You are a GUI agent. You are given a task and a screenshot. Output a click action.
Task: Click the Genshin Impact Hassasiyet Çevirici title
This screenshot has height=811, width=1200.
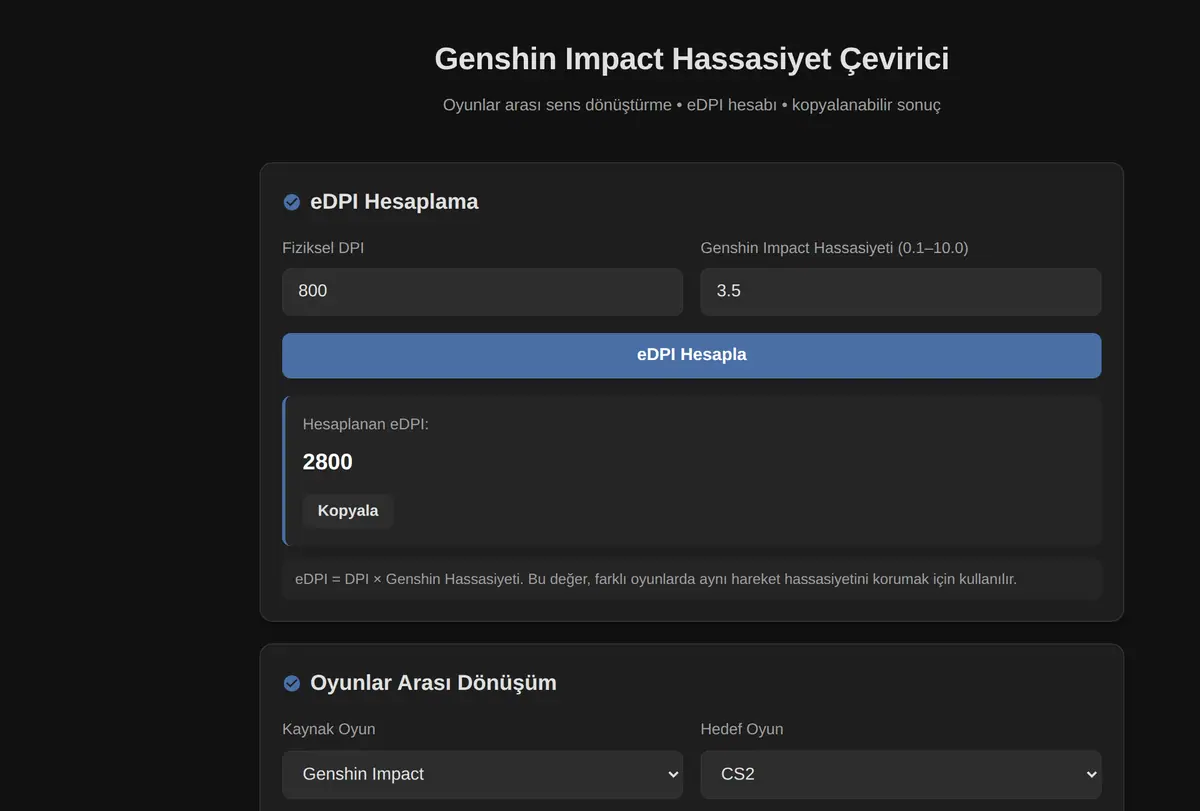click(692, 59)
